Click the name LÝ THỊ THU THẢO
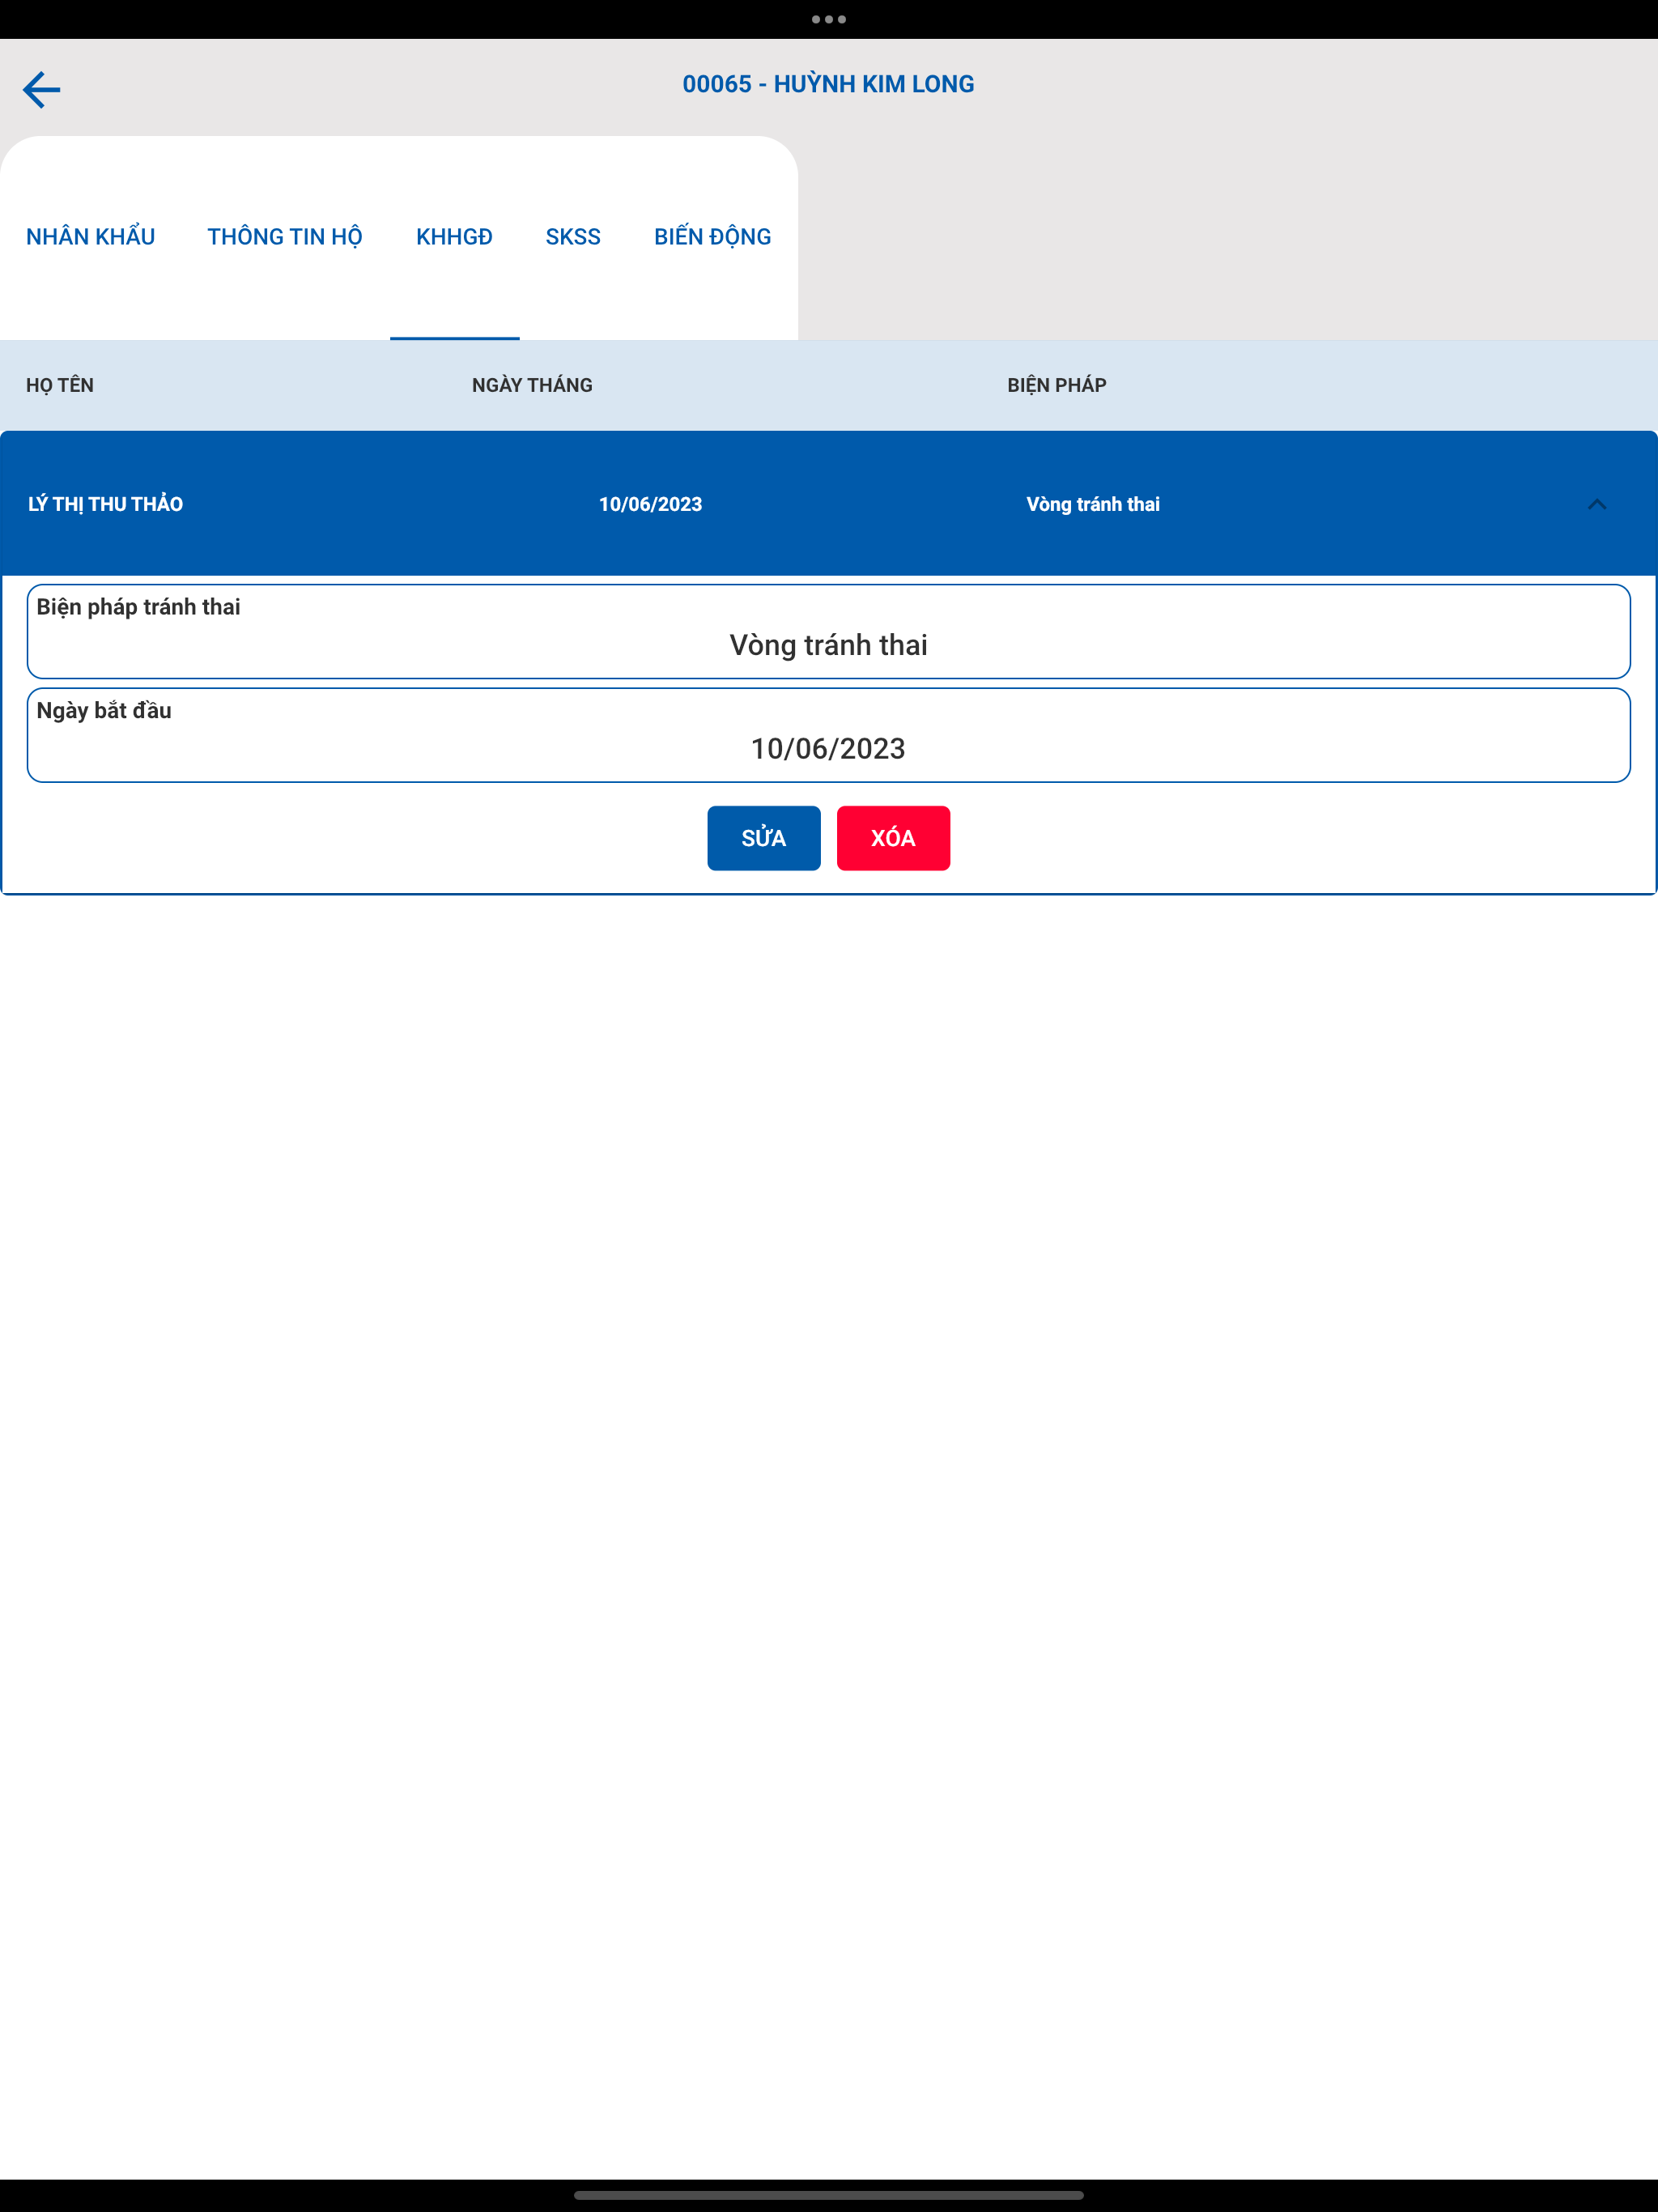This screenshot has width=1658, height=2212. click(105, 504)
